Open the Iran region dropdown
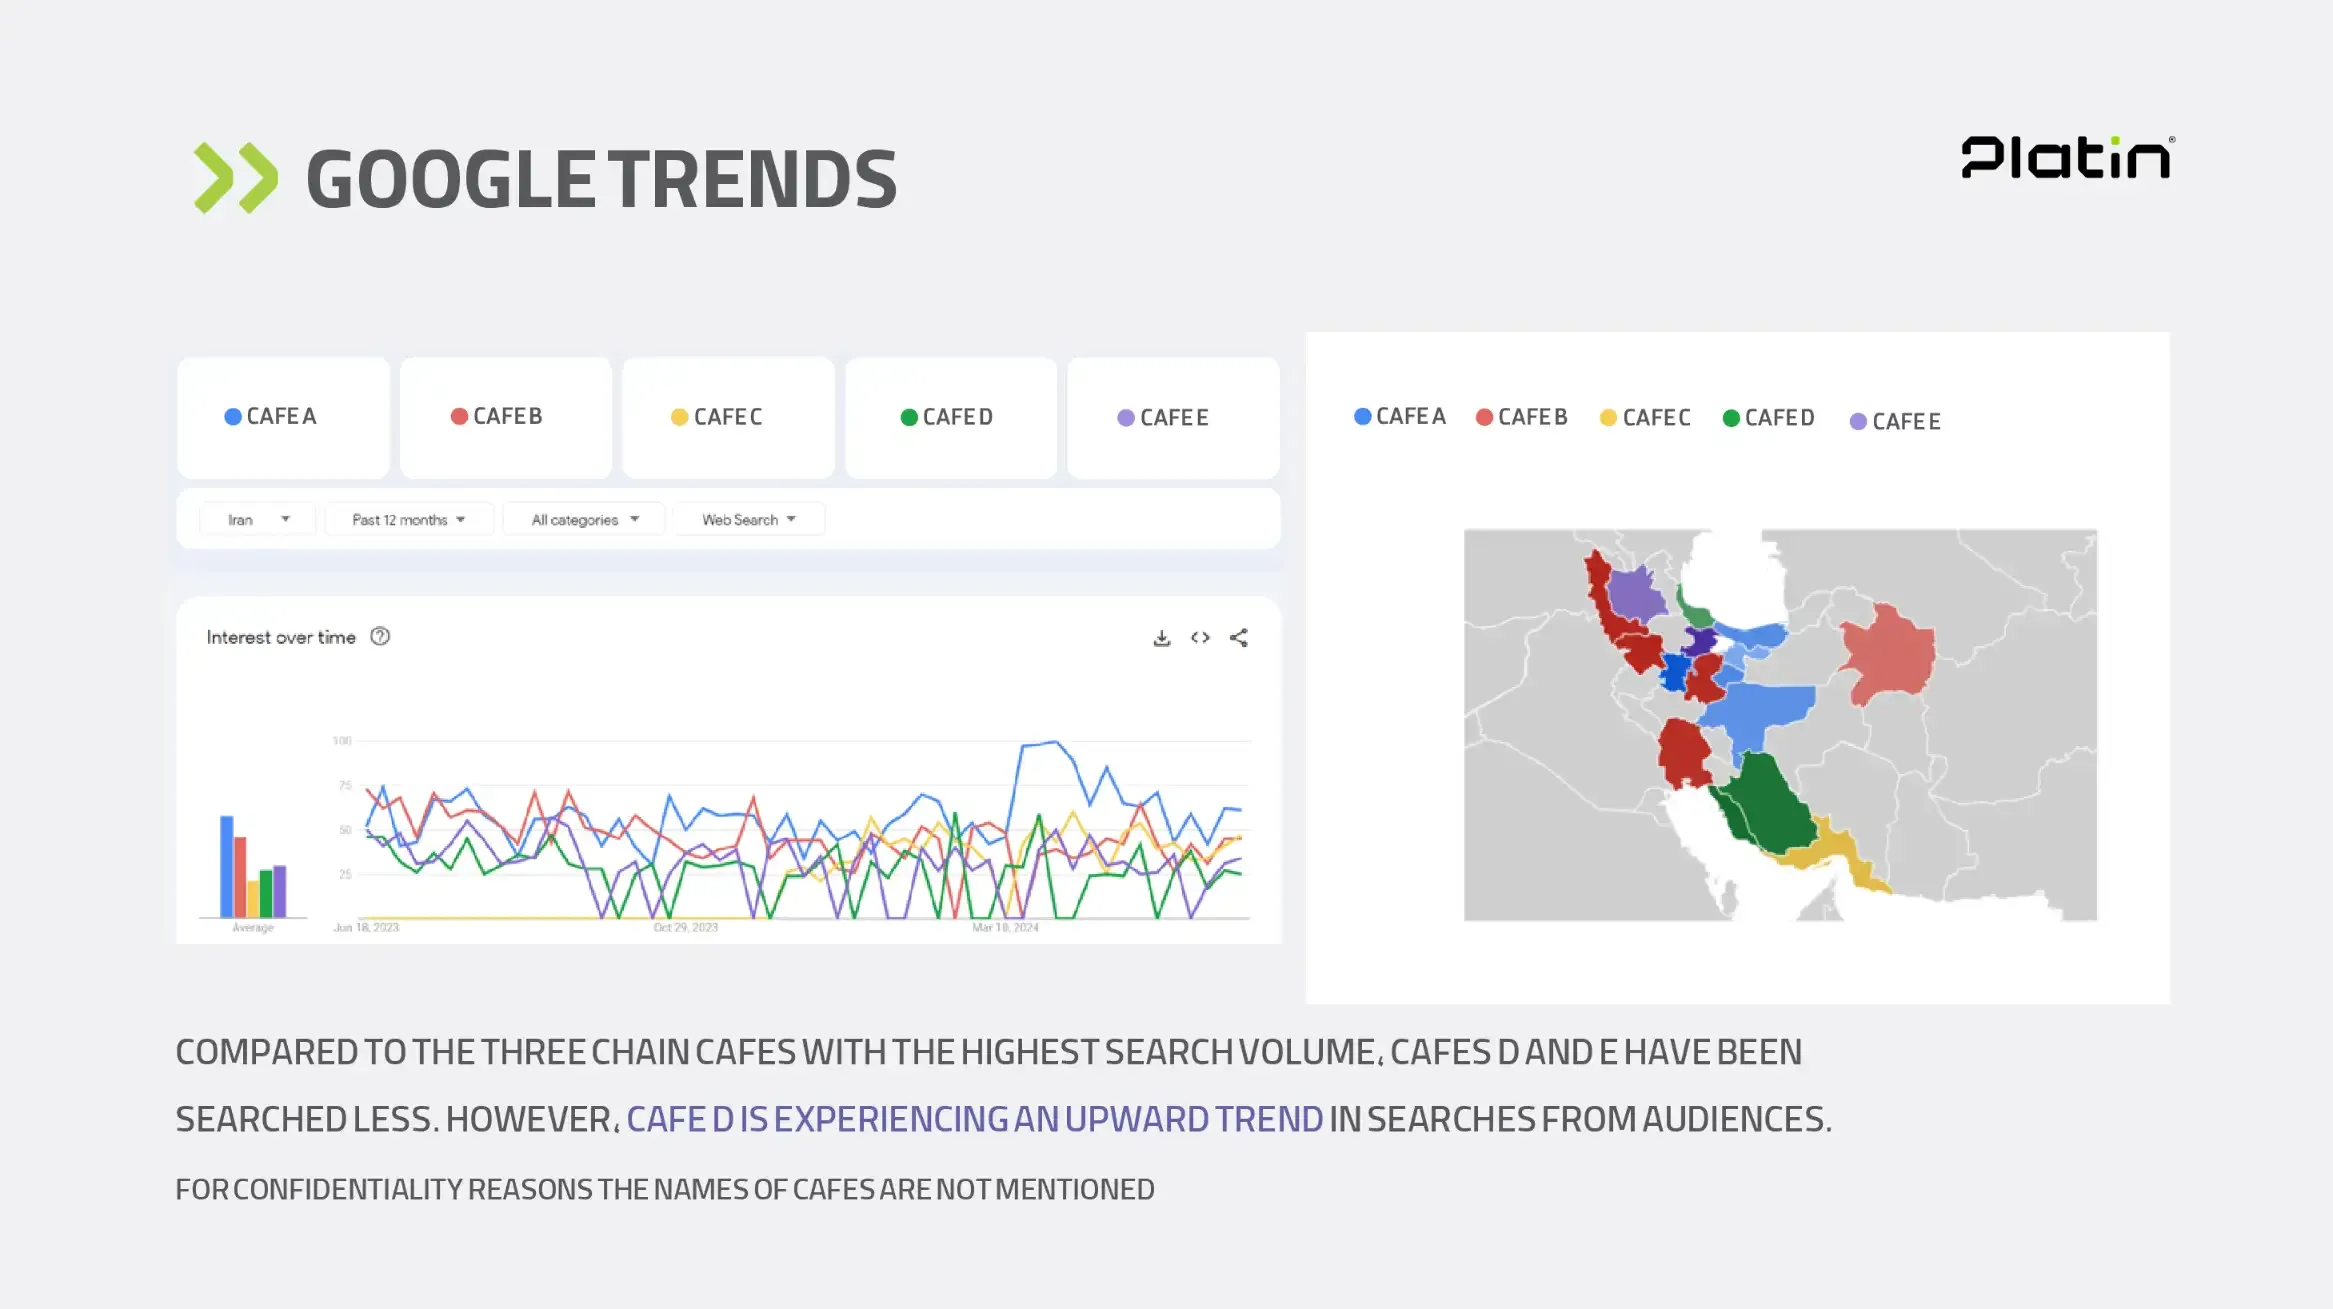Viewport: 2333px width, 1309px height. 258,520
